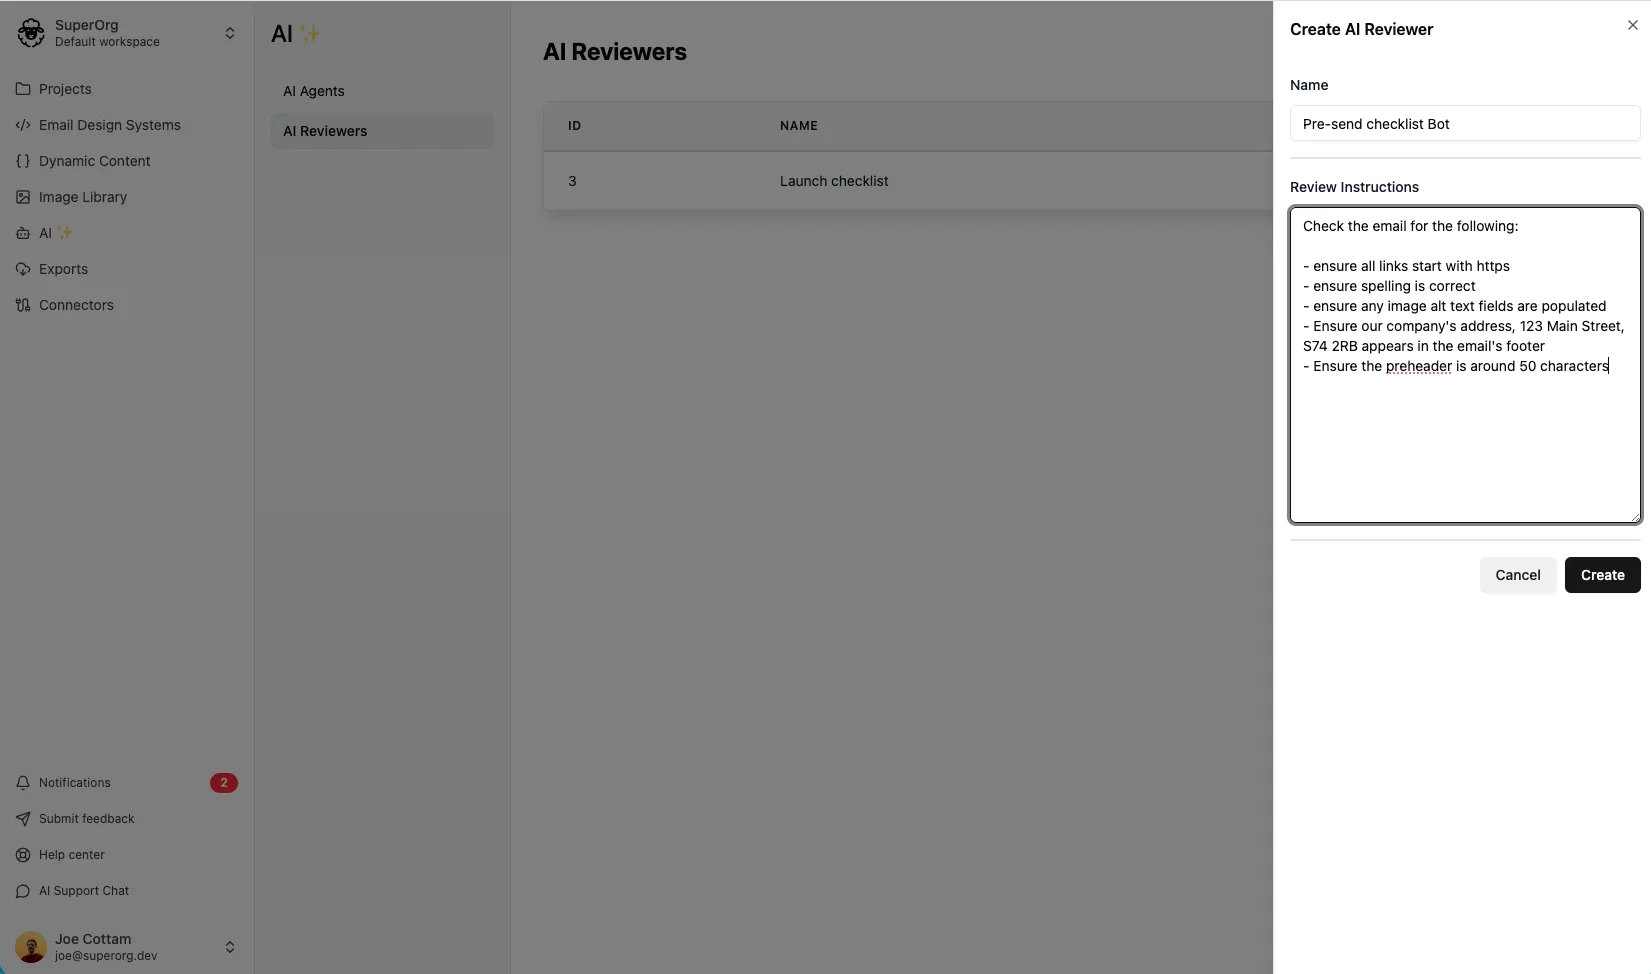Expand Joe Cottam's account menu
Viewport: 1651px width, 974px height.
[x=230, y=947]
